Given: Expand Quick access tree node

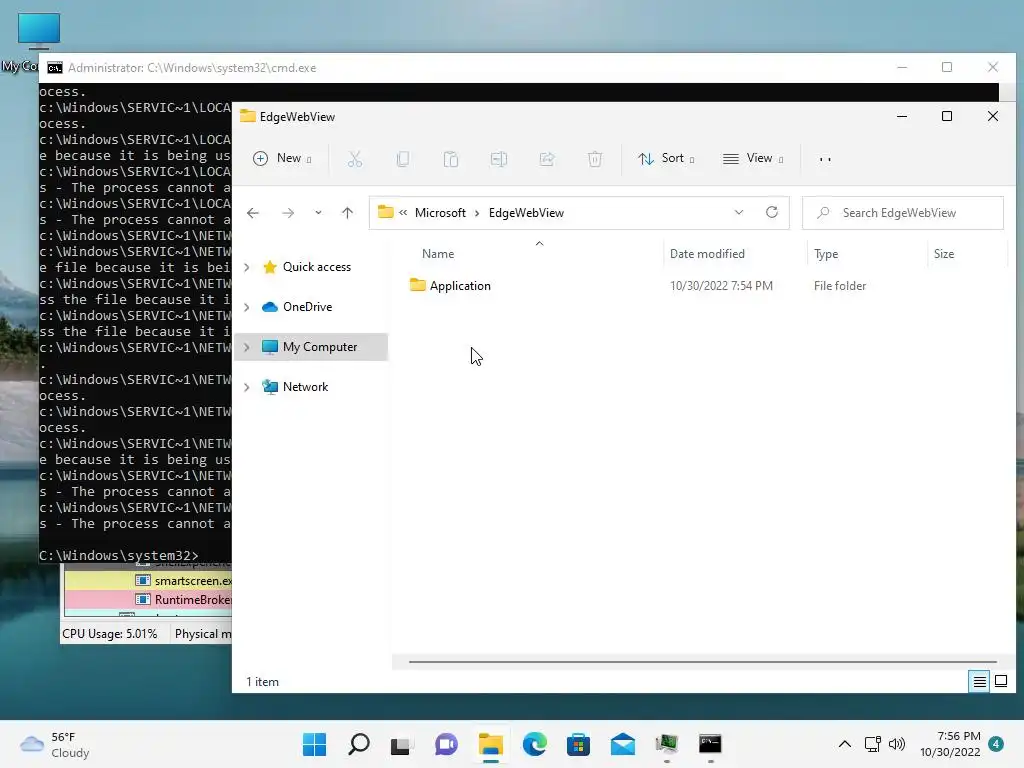Looking at the screenshot, I should tap(247, 267).
